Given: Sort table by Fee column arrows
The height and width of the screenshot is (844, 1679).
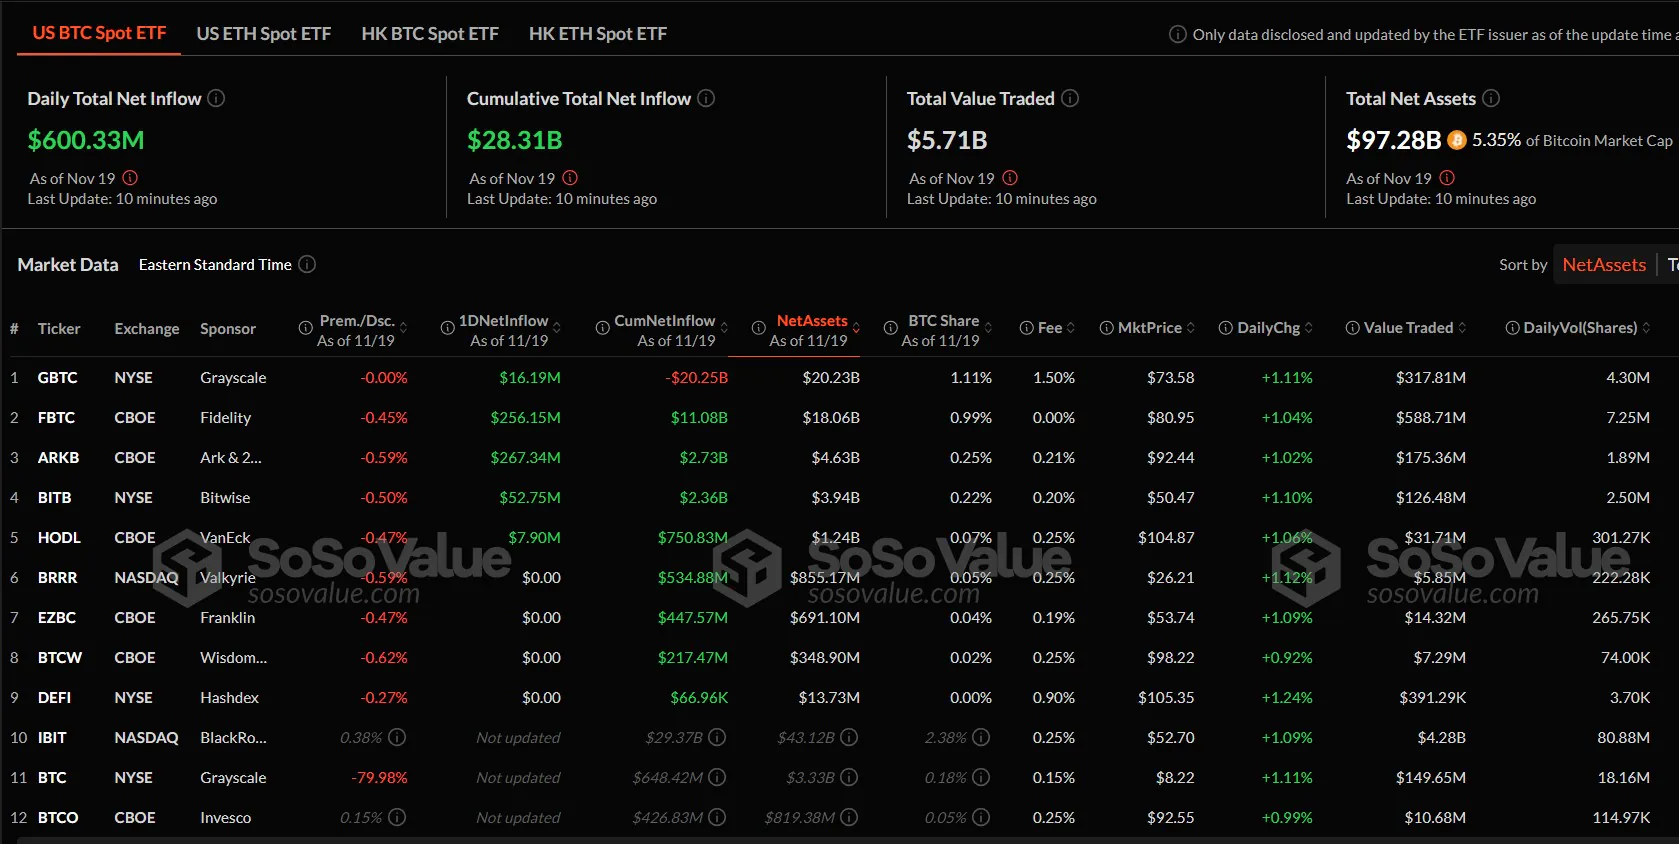Looking at the screenshot, I should coord(1071,328).
